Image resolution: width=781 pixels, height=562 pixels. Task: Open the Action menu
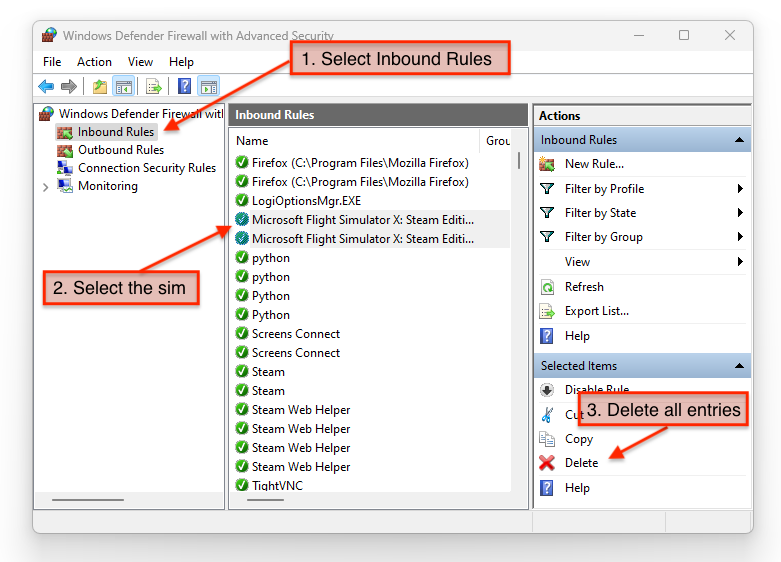point(94,62)
